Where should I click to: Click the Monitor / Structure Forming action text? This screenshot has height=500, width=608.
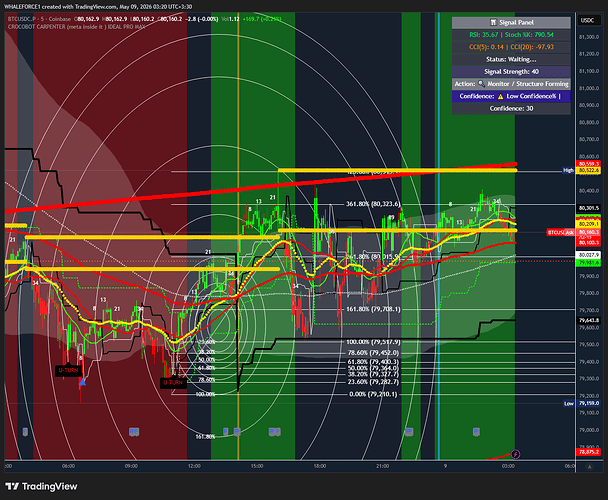pyautogui.click(x=528, y=84)
